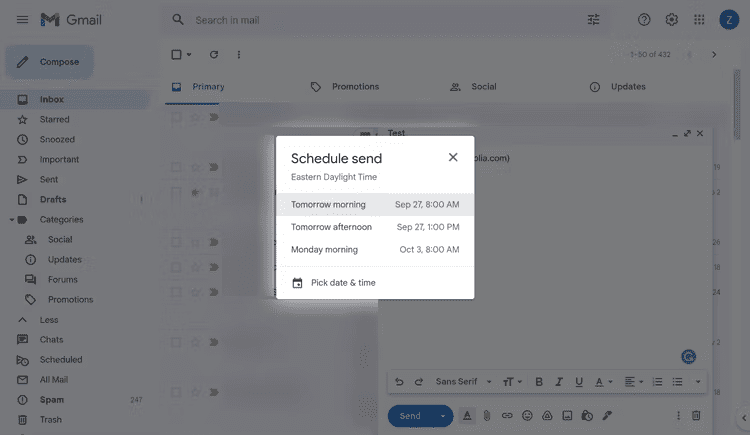The width and height of the screenshot is (750, 435).
Task: Apply numbered list formatting
Action: 657,382
